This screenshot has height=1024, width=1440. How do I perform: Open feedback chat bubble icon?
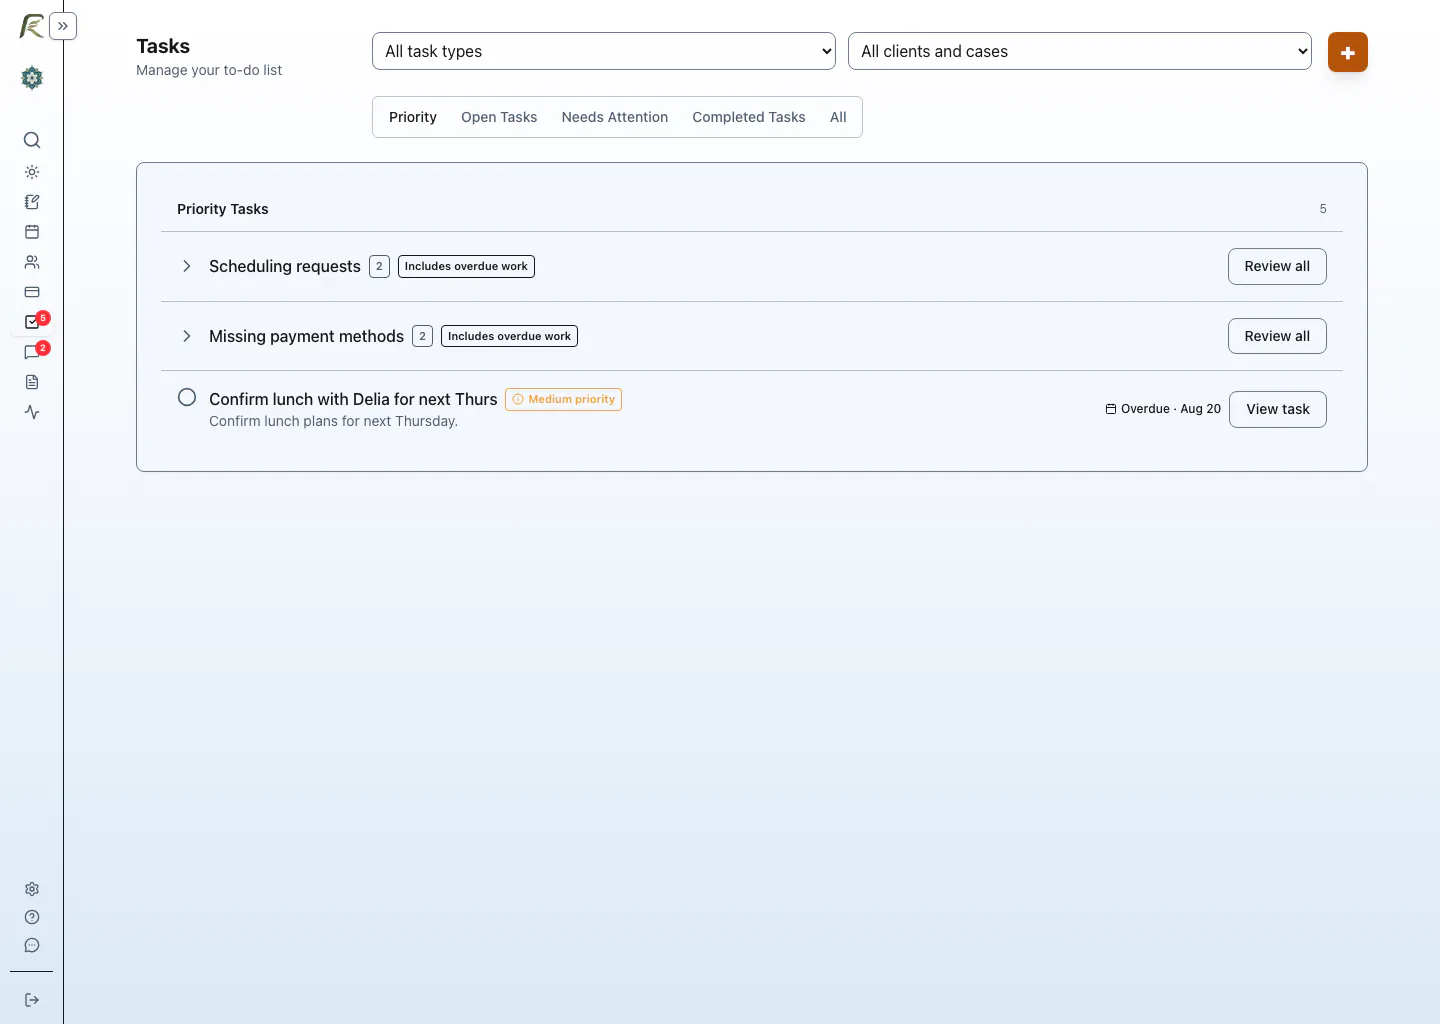(32, 945)
